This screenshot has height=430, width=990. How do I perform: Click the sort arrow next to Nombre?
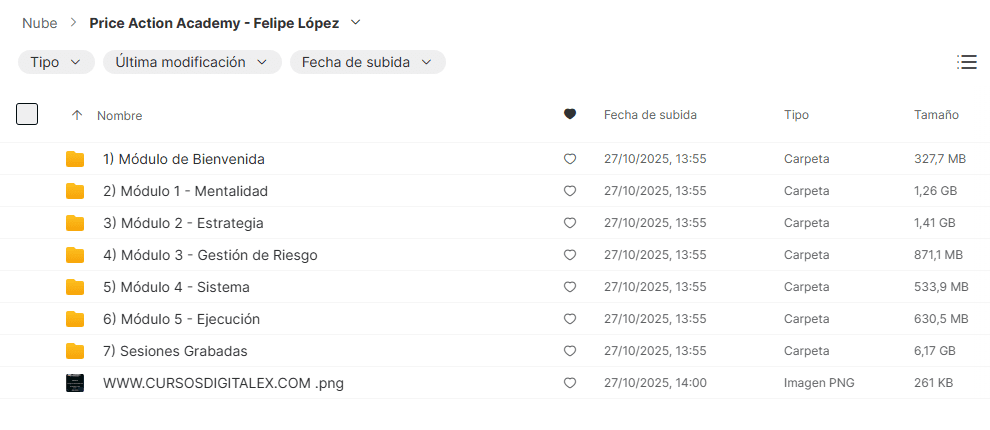click(77, 116)
